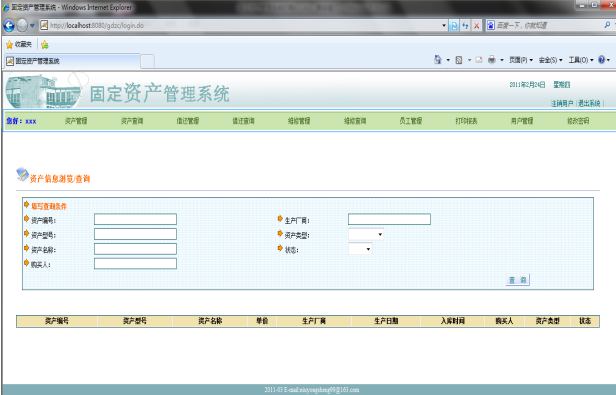The image size is (616, 395).
Task: Click the refresh page icon
Action: click(465, 26)
